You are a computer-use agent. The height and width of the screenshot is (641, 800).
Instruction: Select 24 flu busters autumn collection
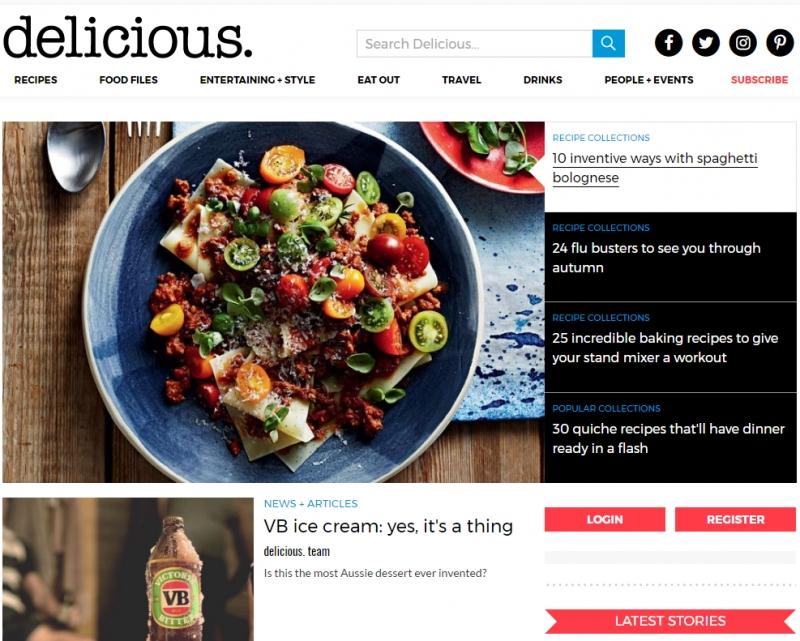(x=656, y=258)
